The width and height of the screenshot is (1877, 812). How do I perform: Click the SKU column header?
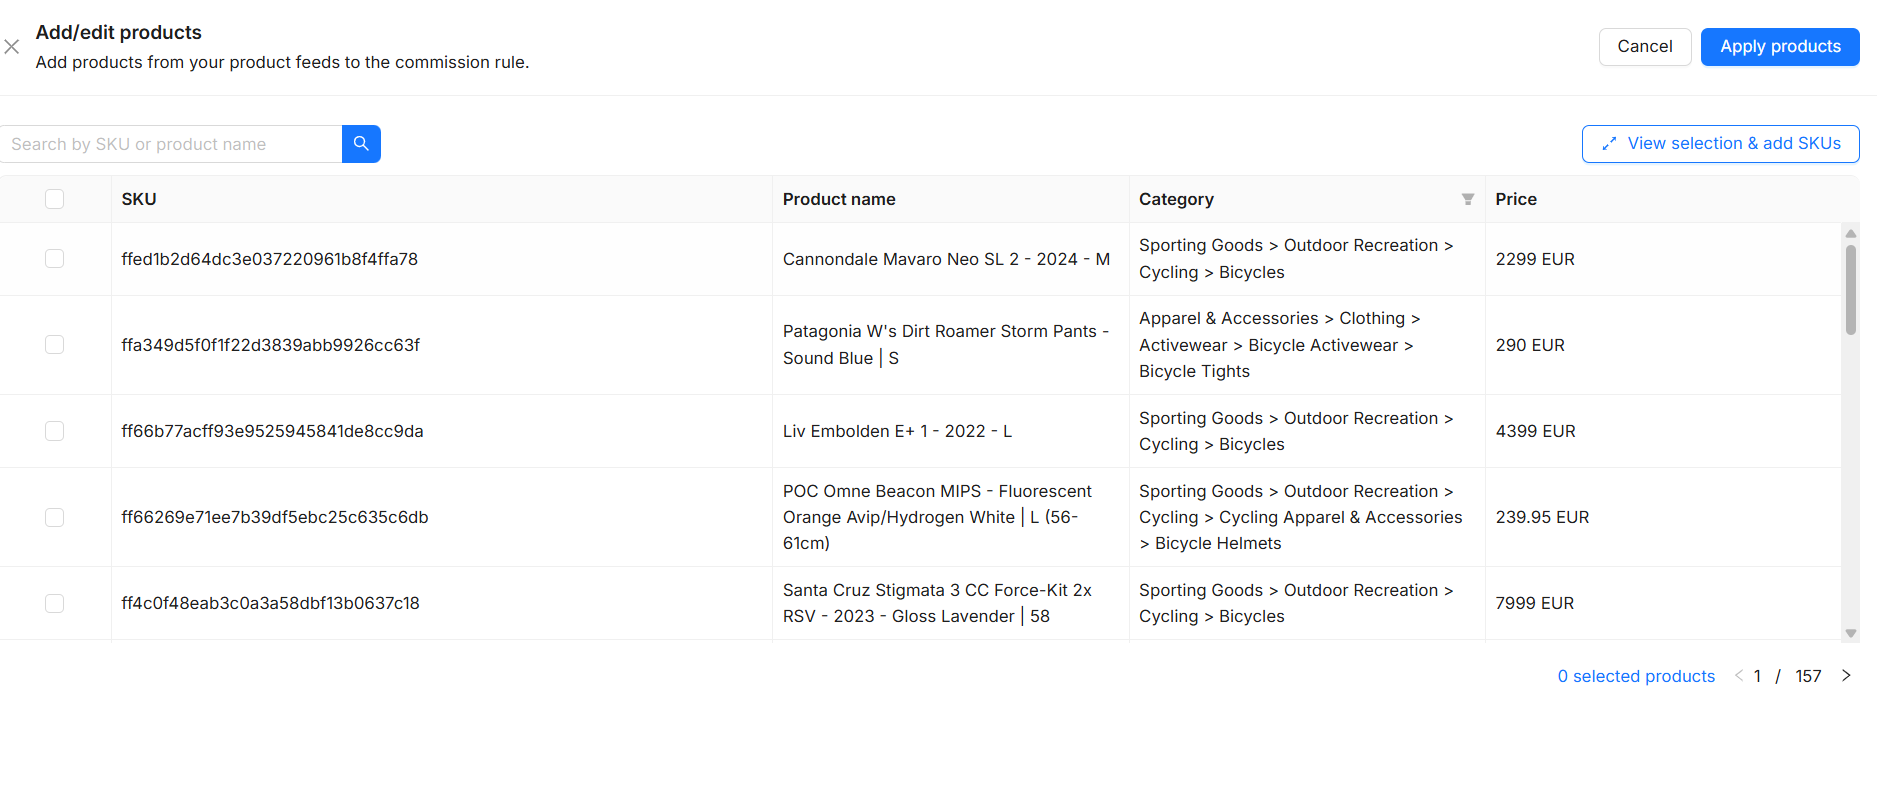click(139, 199)
